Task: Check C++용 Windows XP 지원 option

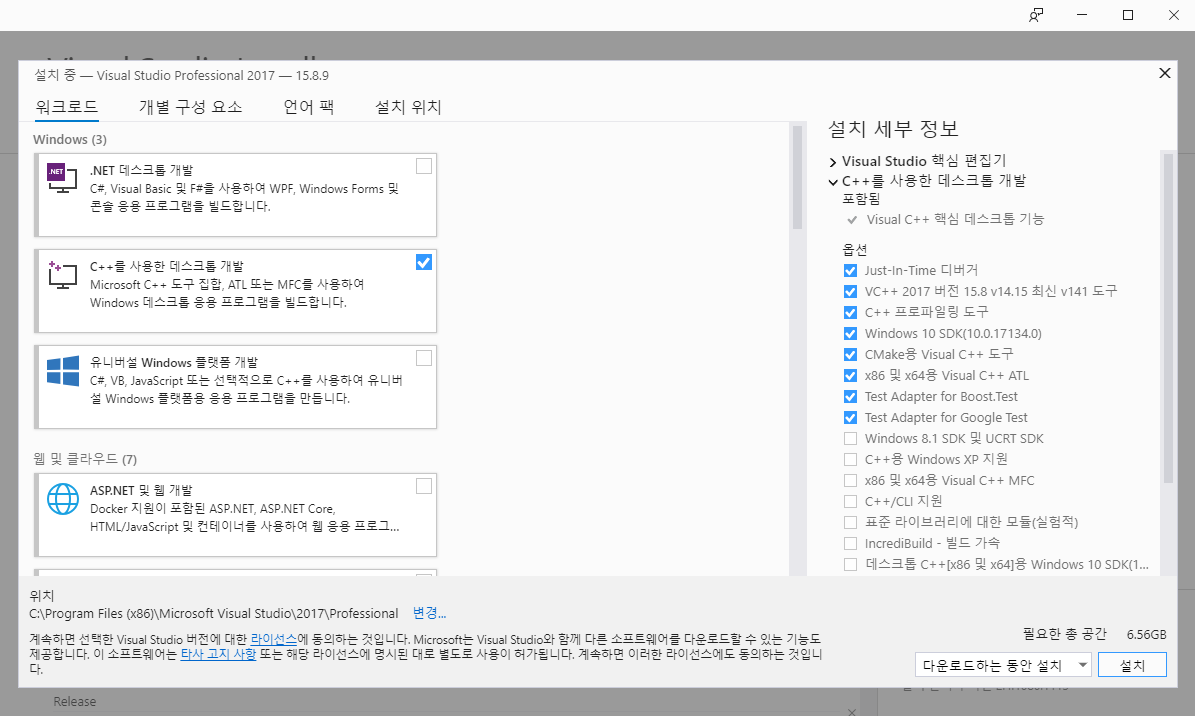Action: [x=851, y=459]
